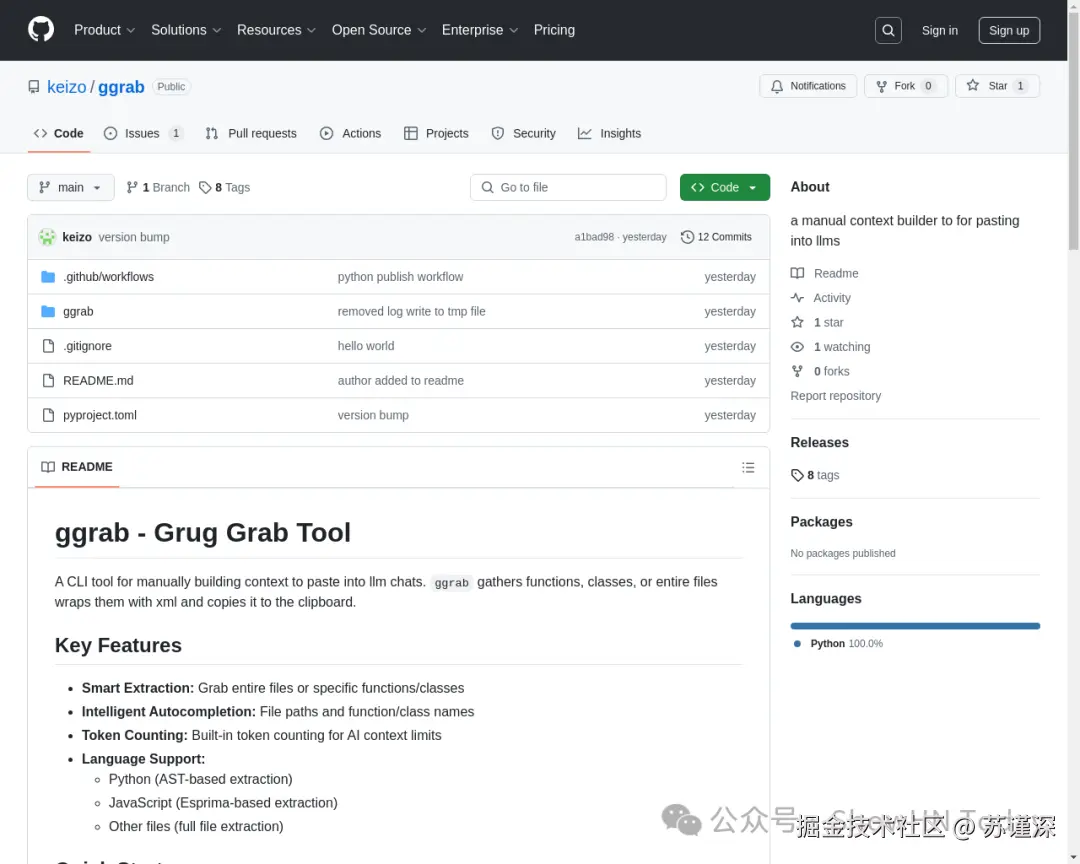View the 1 Branch link
Image resolution: width=1080 pixels, height=864 pixels.
tap(158, 187)
